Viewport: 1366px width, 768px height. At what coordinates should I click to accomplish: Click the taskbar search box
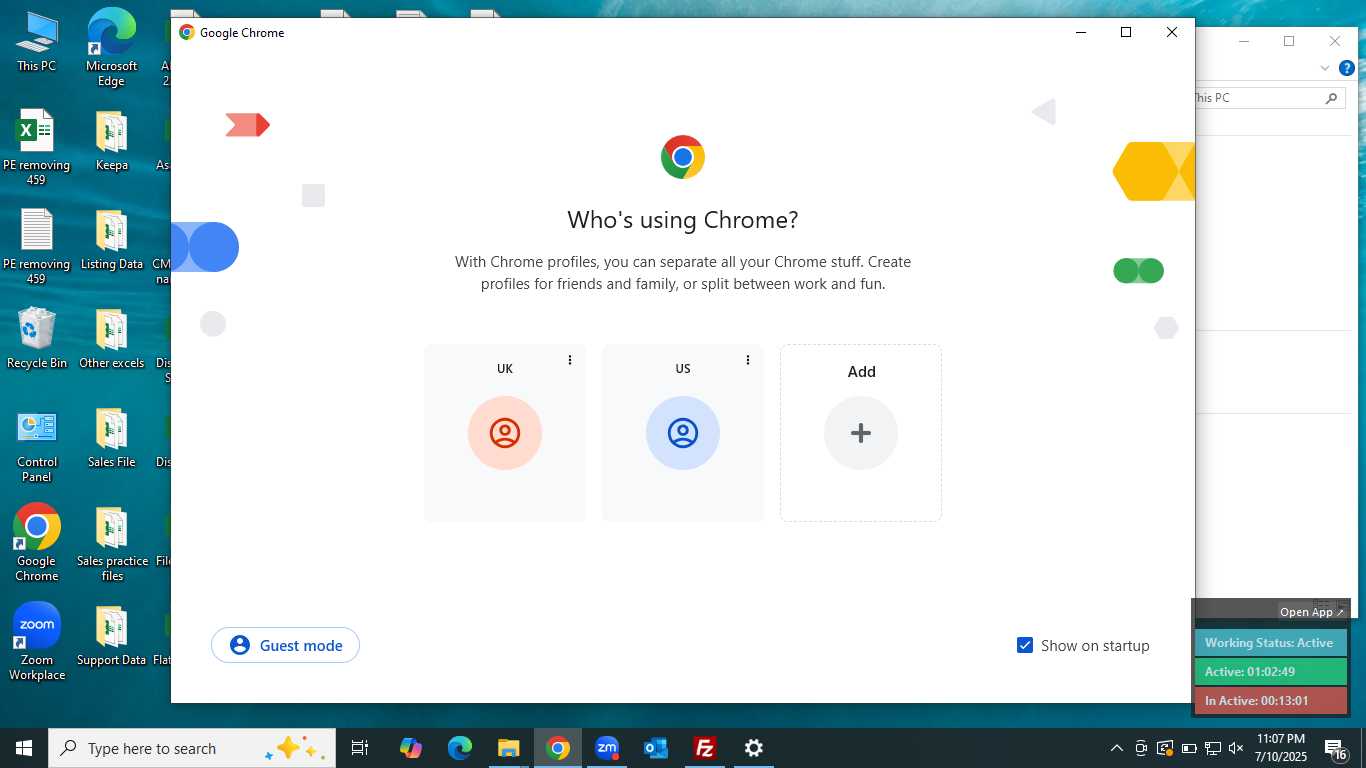tap(192, 748)
